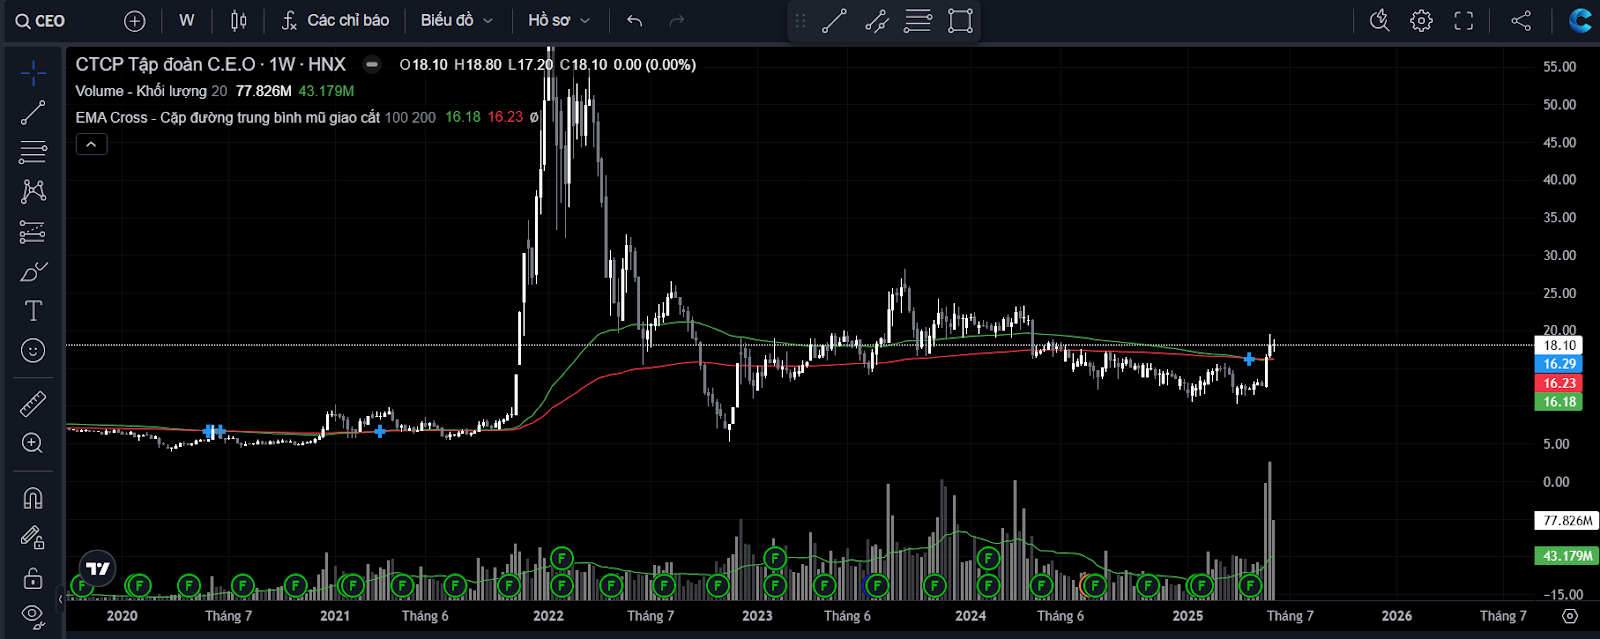Click the green 43.179M volume MA label
The image size is (1600, 639).
tap(1567, 556)
